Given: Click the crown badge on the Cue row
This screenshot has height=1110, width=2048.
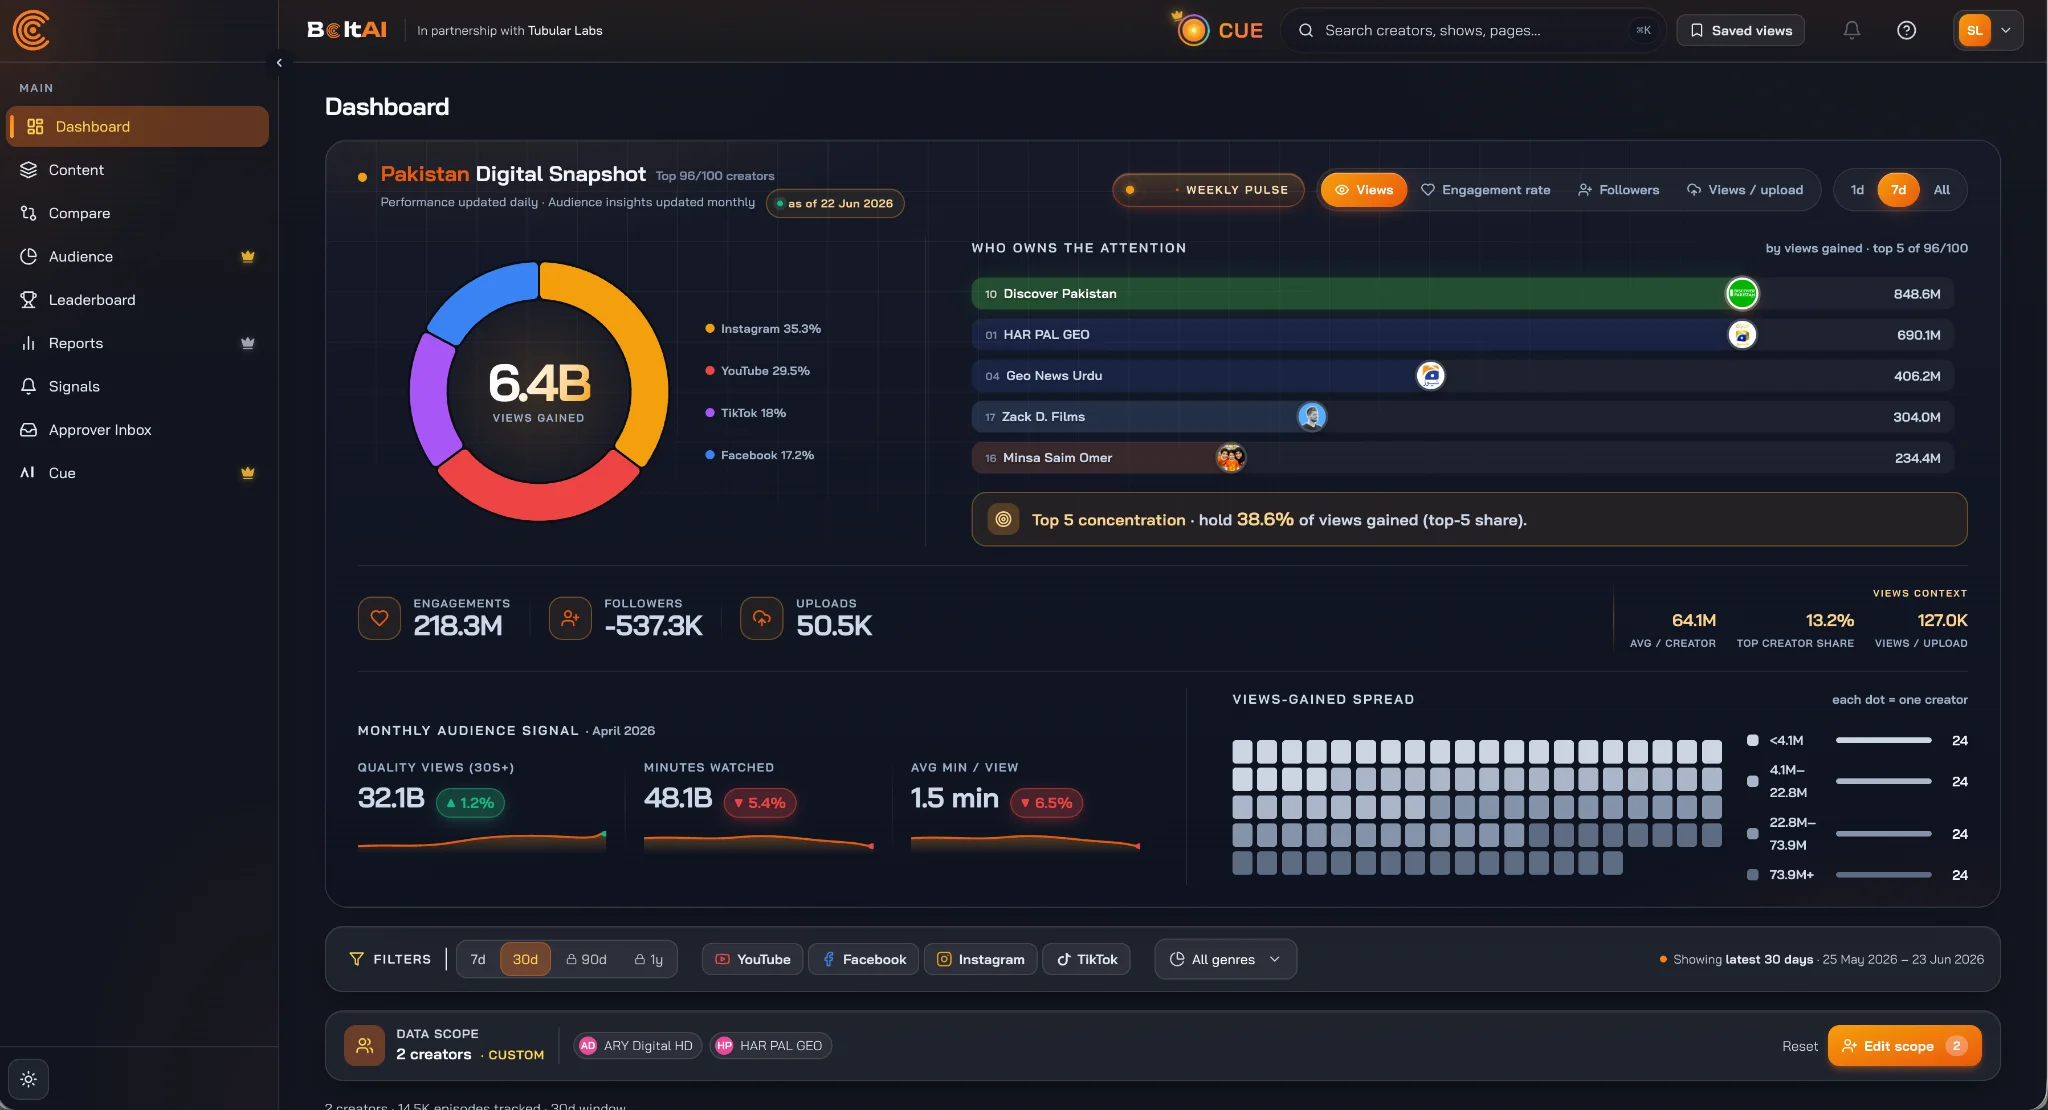Looking at the screenshot, I should (247, 473).
